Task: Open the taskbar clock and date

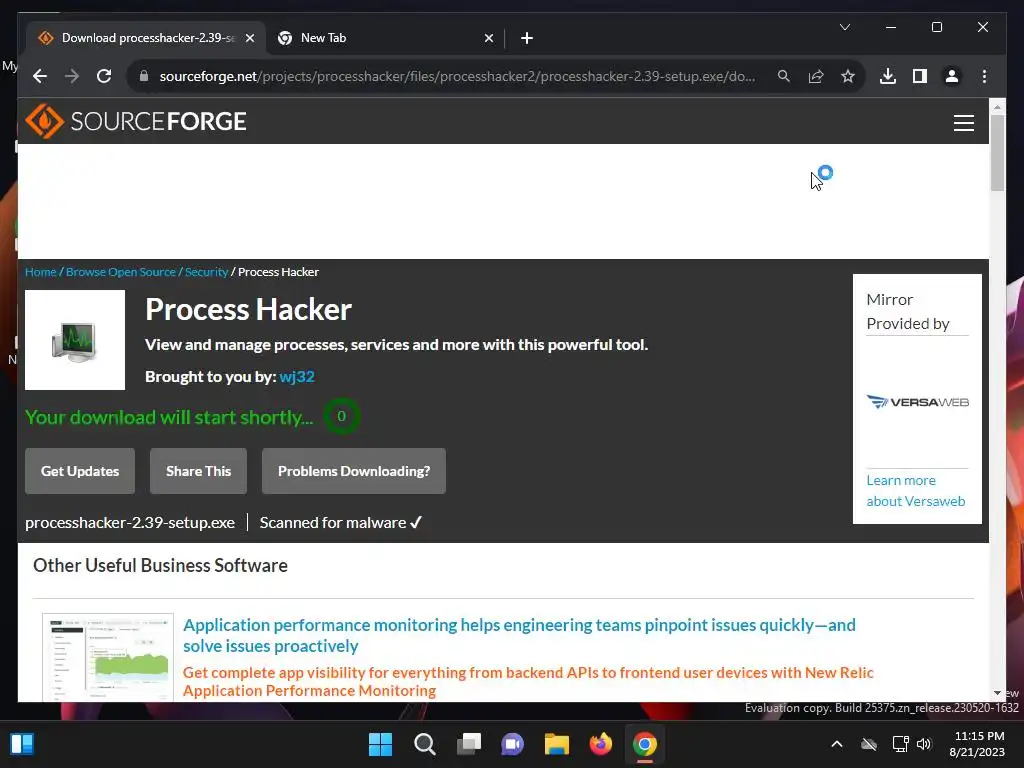Action: [x=977, y=744]
